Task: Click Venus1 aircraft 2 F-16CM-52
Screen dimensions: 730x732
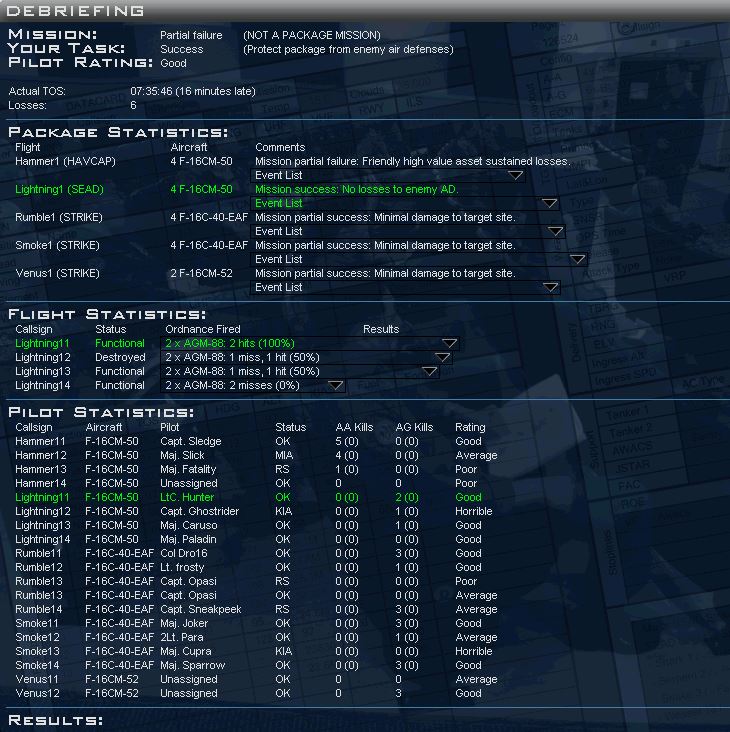Action: click(201, 274)
